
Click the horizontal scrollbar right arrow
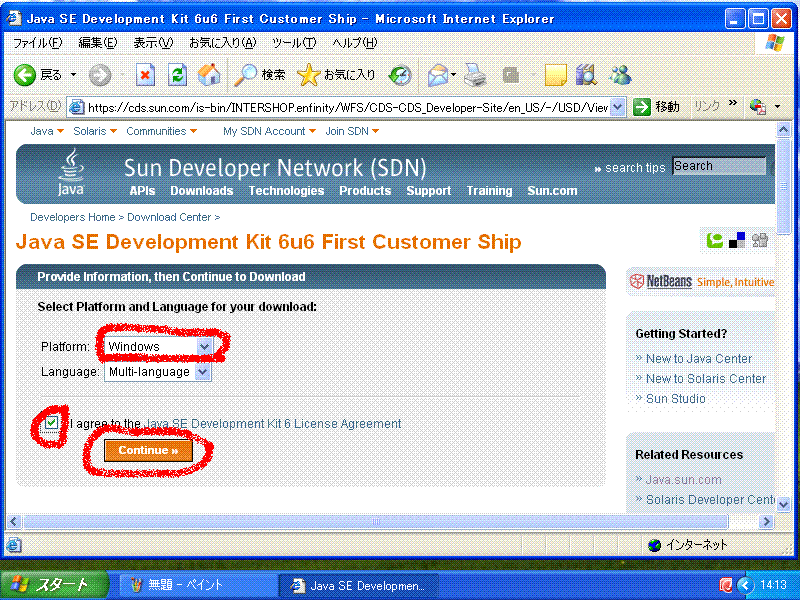(766, 521)
